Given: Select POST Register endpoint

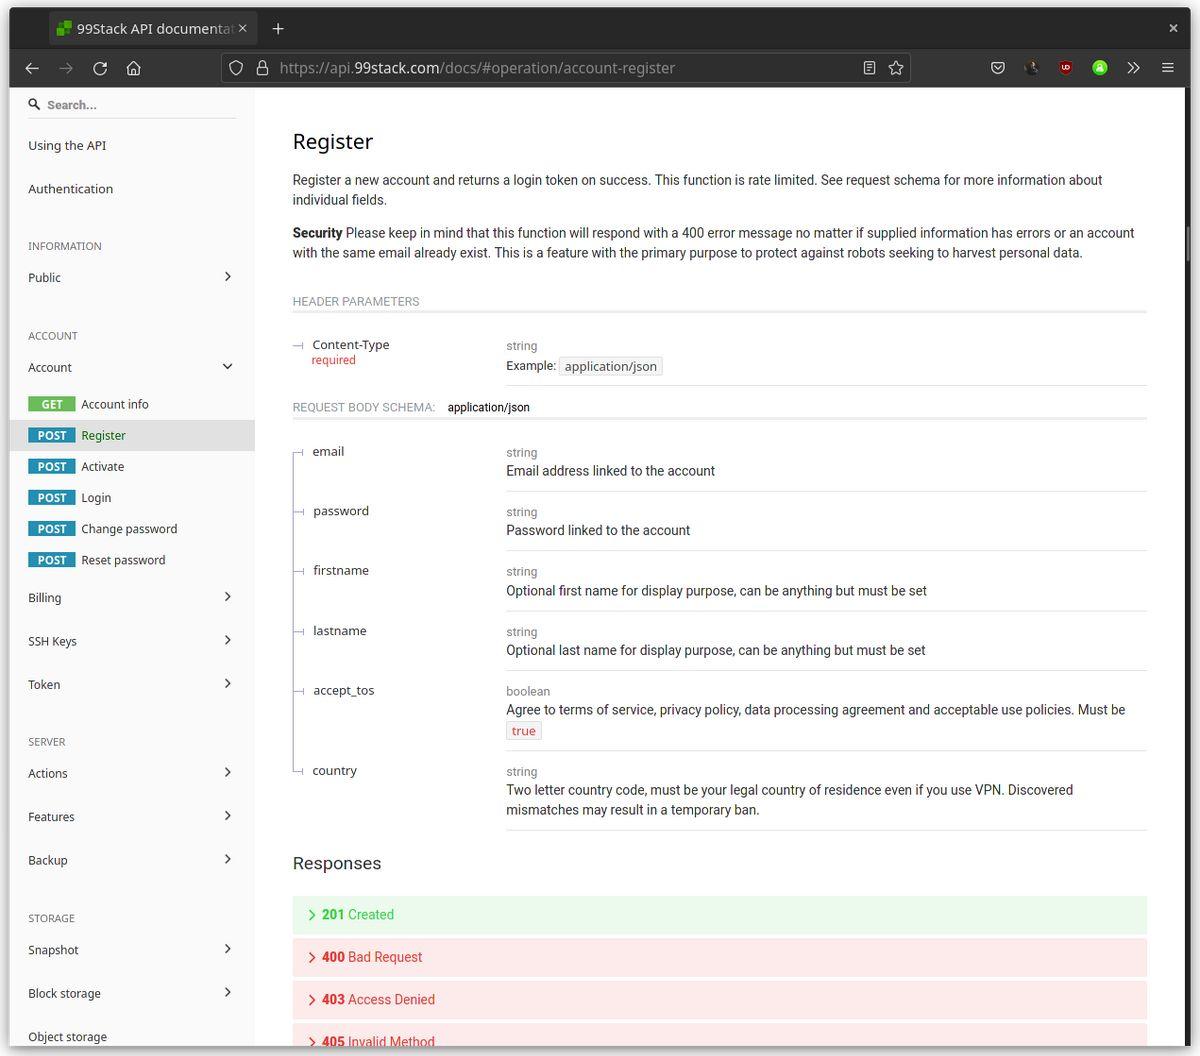Looking at the screenshot, I should pos(132,435).
